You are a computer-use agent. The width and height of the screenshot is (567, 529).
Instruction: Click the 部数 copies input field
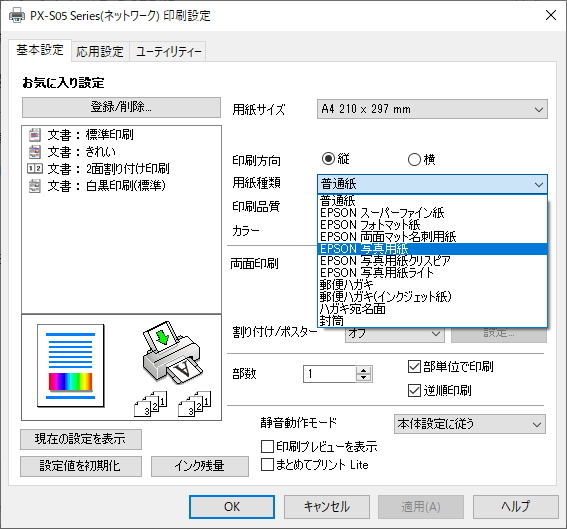tap(330, 374)
